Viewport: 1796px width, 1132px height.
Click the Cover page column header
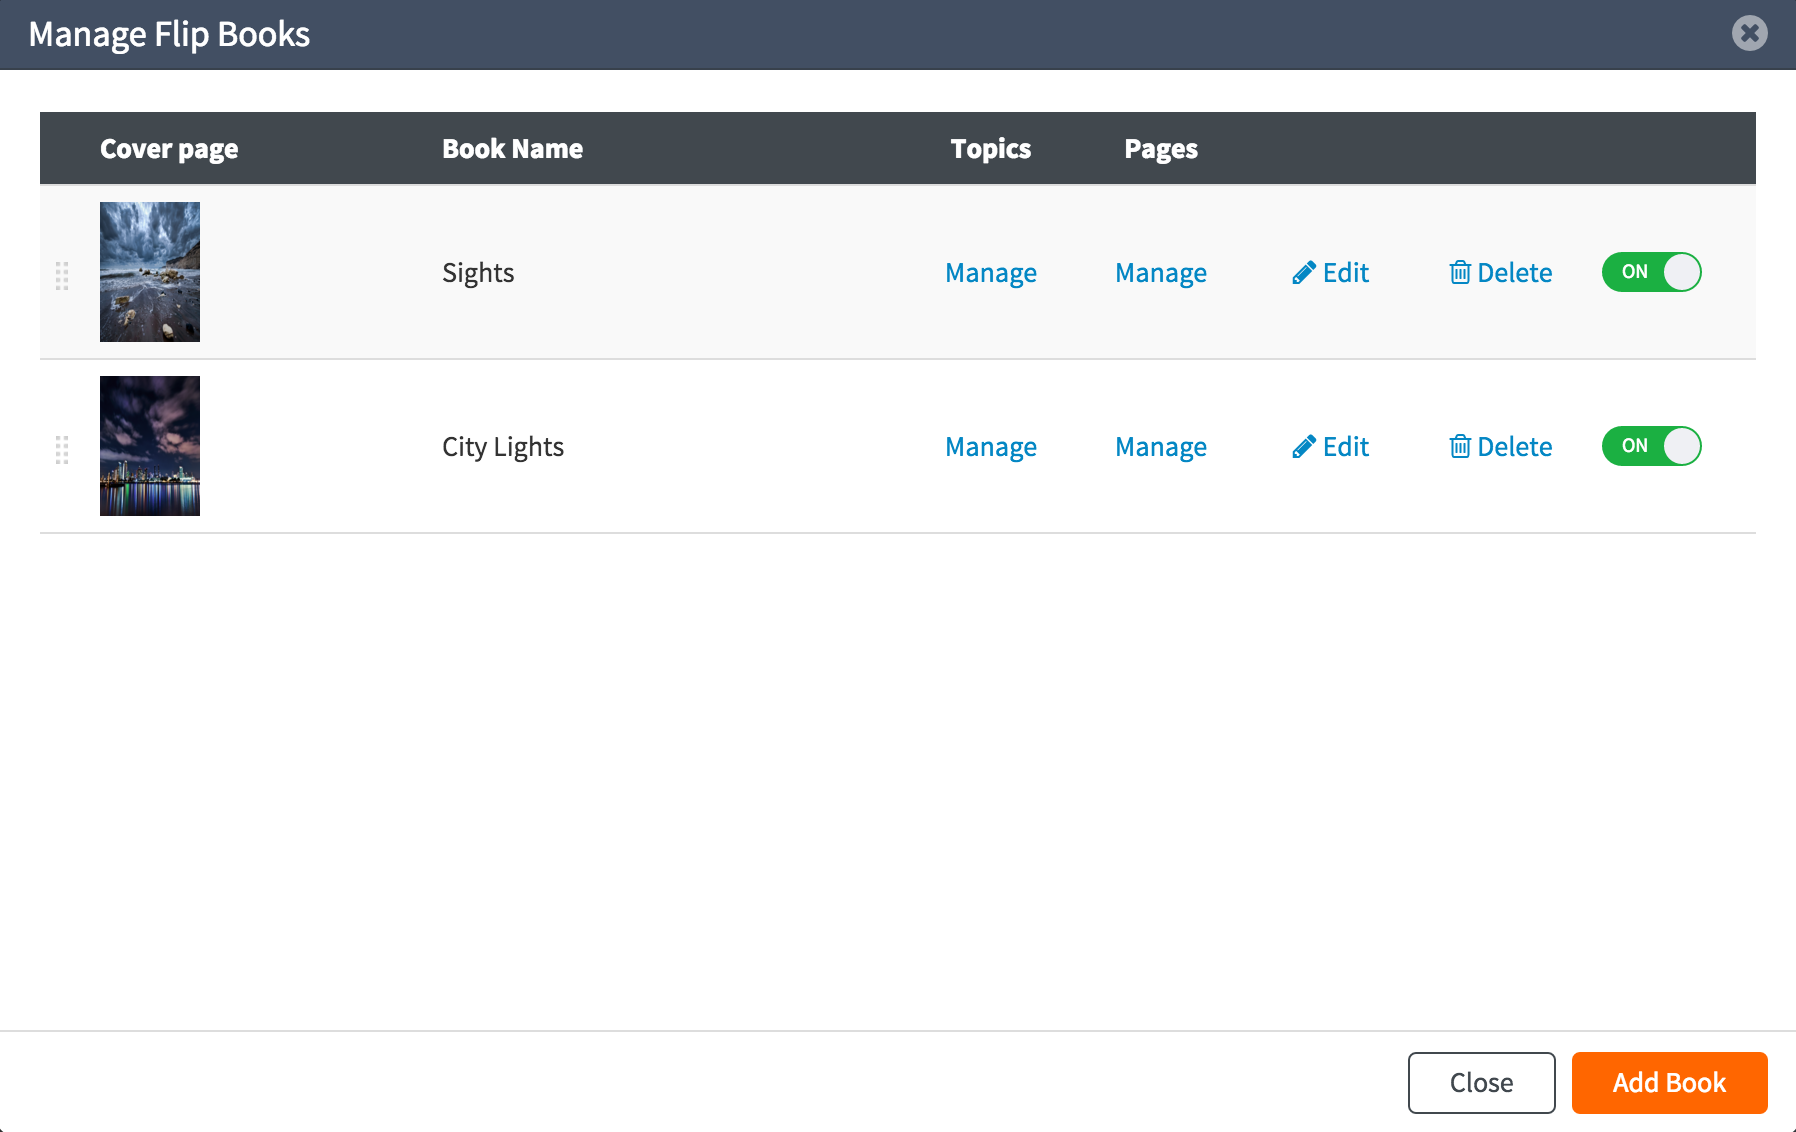pyautogui.click(x=169, y=149)
